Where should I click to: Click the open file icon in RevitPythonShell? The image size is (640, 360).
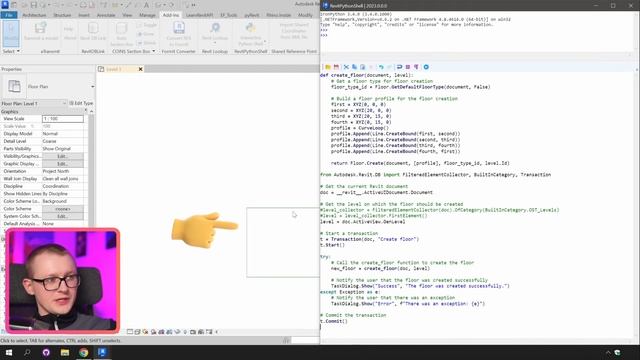tap(328, 67)
